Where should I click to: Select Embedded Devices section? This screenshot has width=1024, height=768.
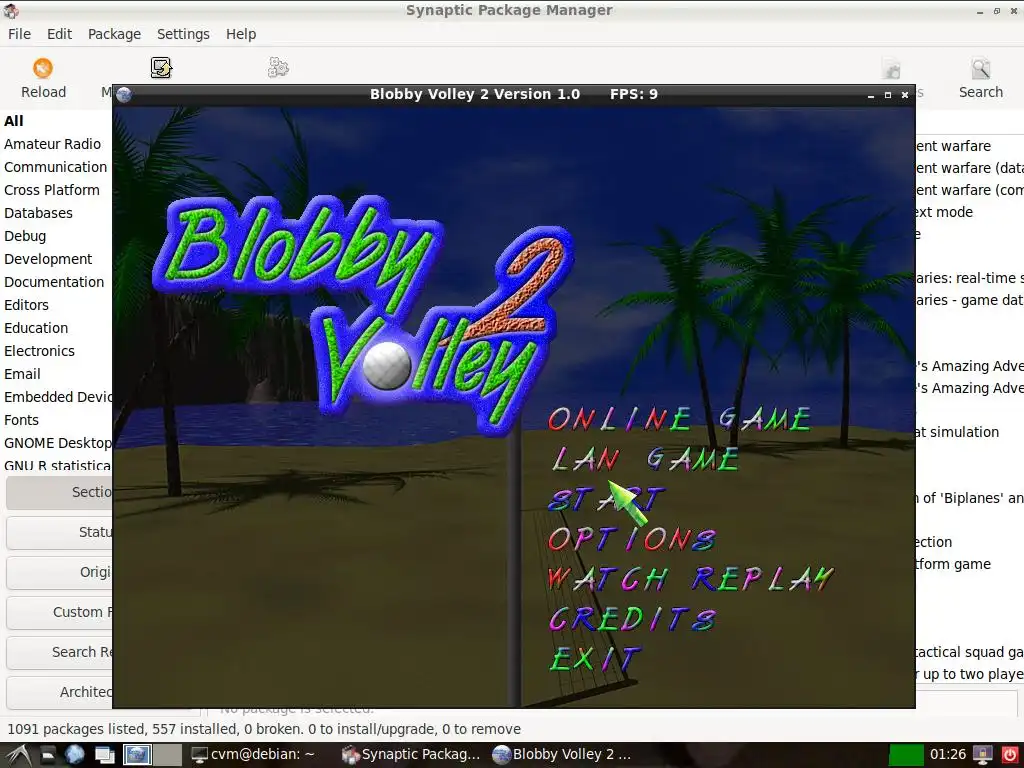(57, 397)
